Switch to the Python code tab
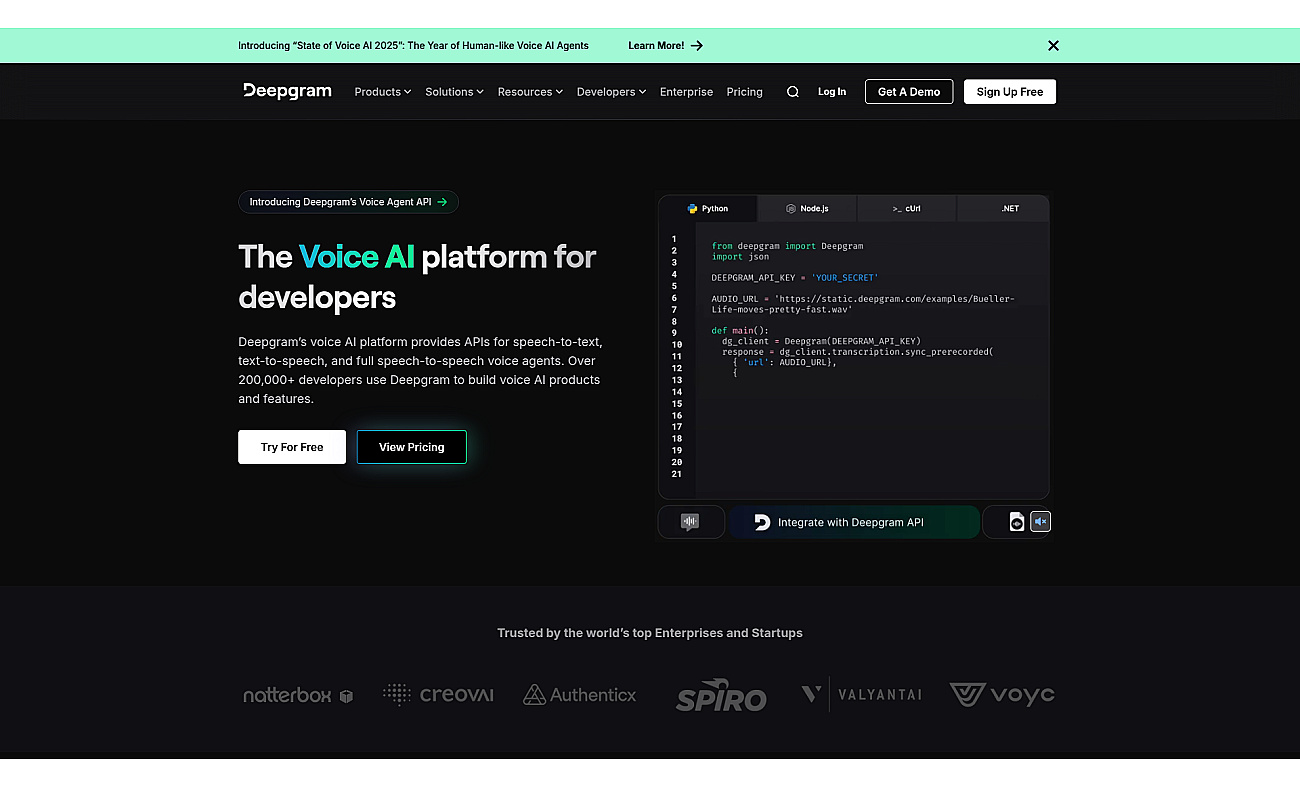The width and height of the screenshot is (1300, 788). coord(708,209)
